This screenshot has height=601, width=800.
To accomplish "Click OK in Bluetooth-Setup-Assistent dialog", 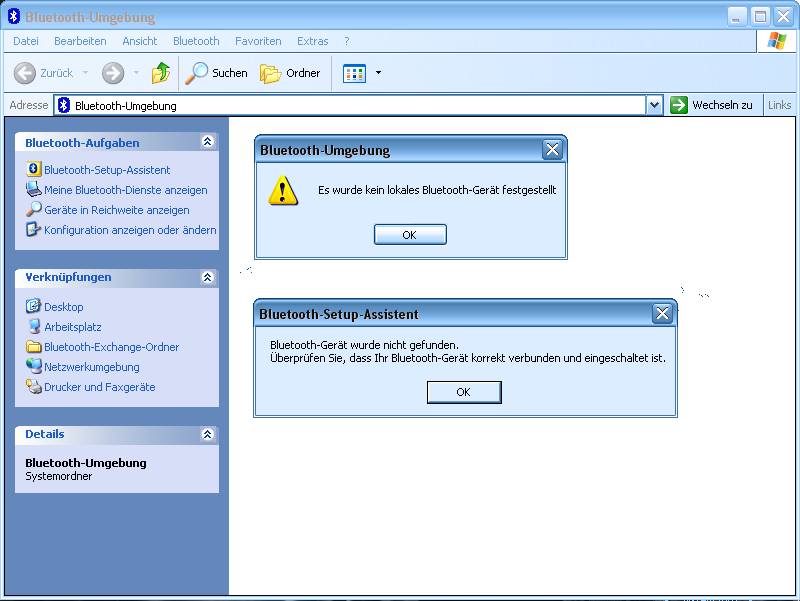I will click(464, 392).
